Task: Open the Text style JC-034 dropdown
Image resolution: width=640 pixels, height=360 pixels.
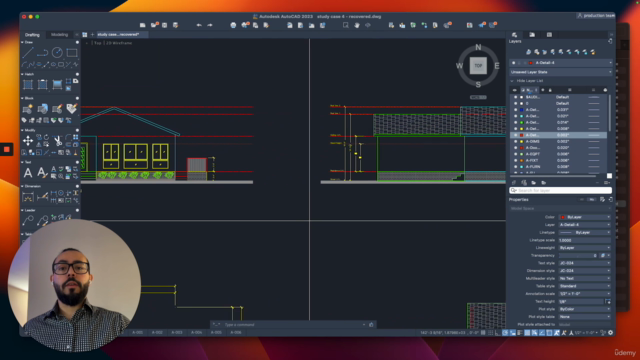Action: (x=585, y=263)
